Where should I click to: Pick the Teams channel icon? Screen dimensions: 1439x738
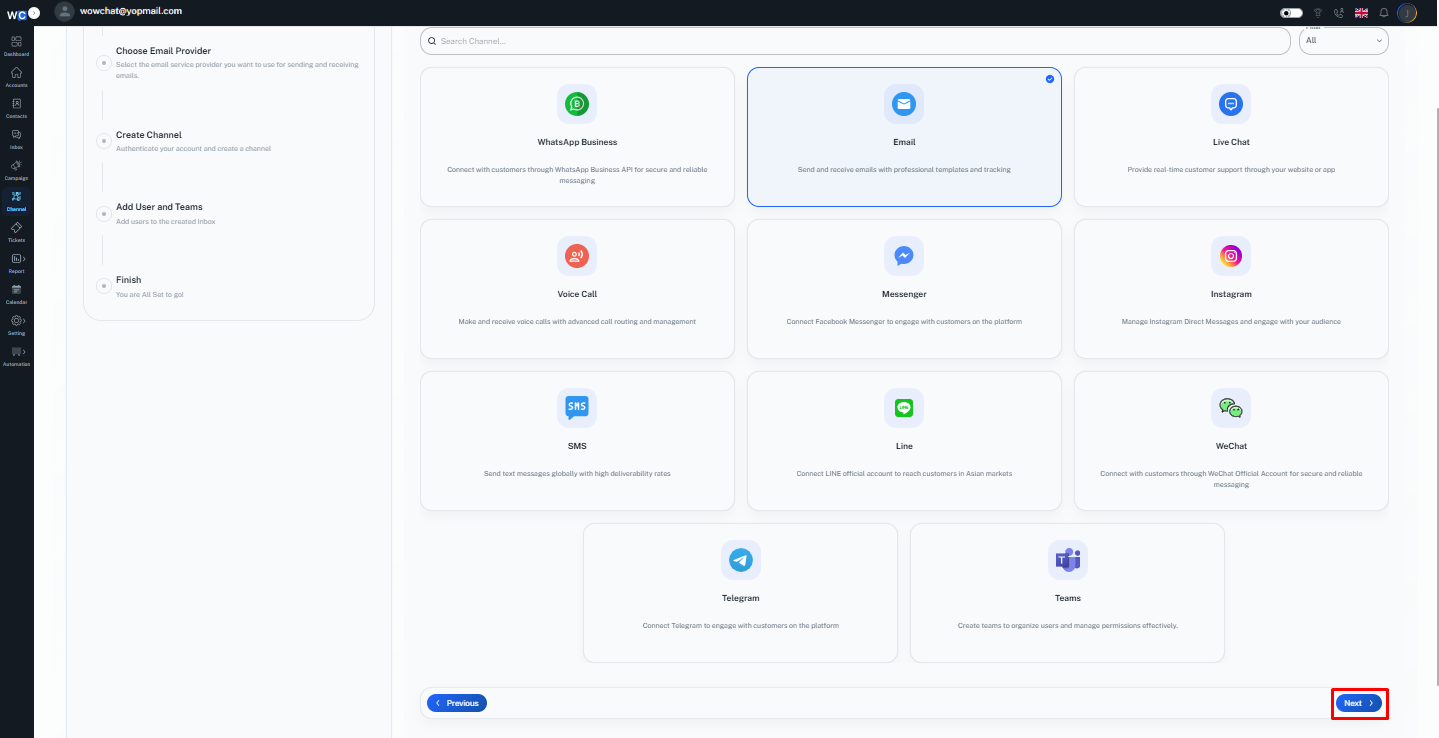coord(1068,560)
